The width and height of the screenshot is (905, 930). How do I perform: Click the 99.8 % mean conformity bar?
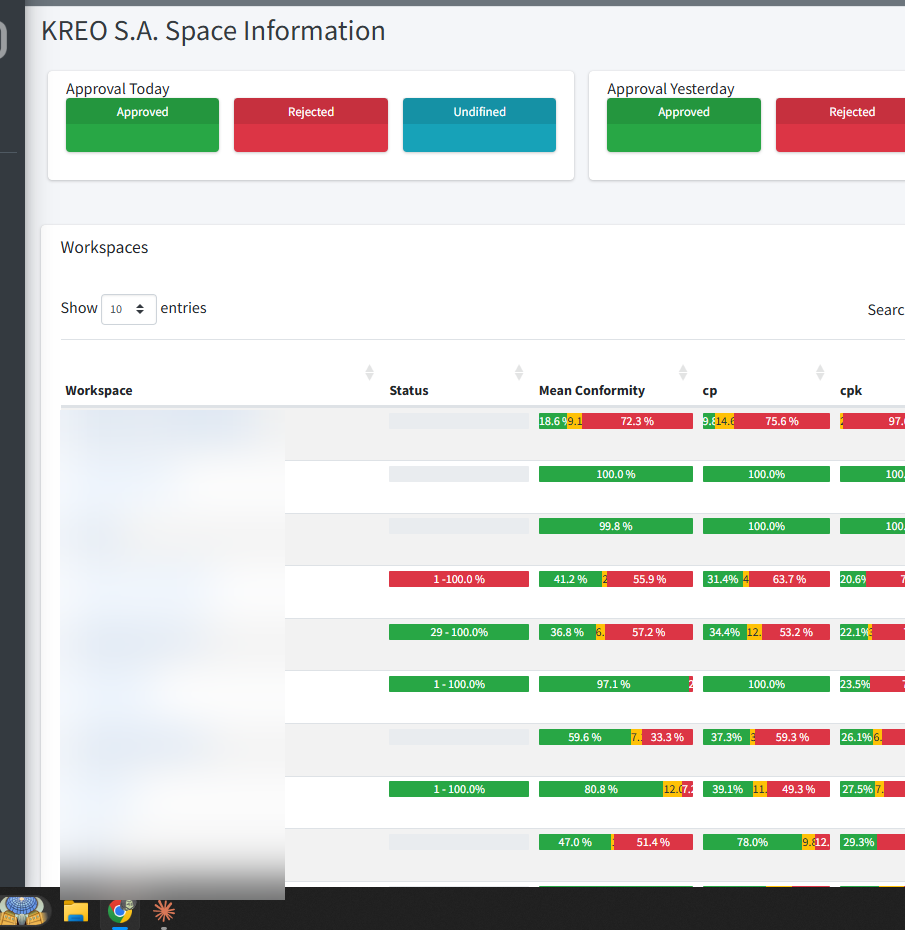(x=616, y=527)
